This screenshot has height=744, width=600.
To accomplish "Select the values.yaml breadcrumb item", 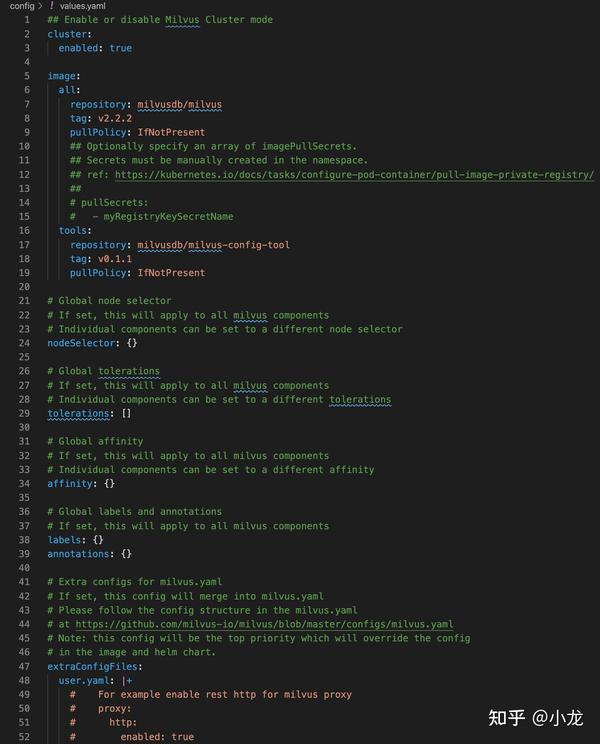I will tap(85, 5).
